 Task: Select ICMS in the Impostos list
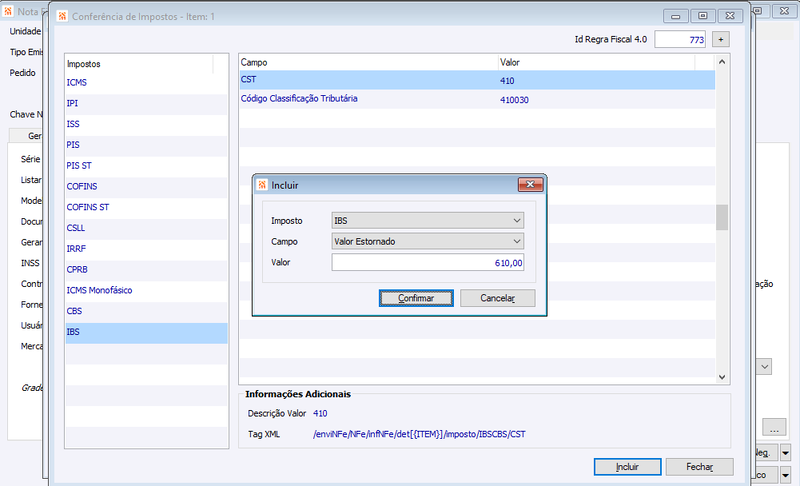[x=146, y=83]
